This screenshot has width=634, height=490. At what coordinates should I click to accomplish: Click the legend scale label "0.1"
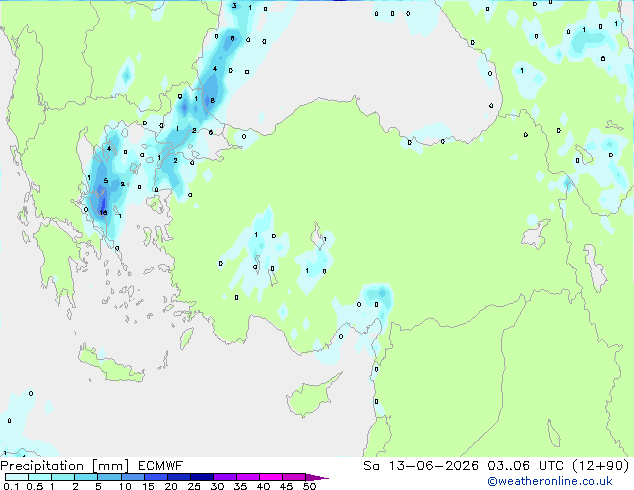tap(11, 486)
